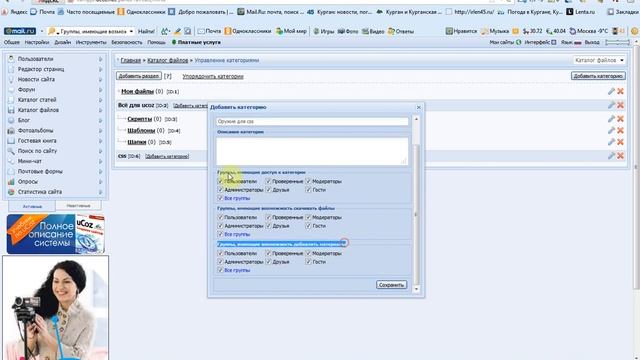Open the Общее menu

[x=12, y=42]
